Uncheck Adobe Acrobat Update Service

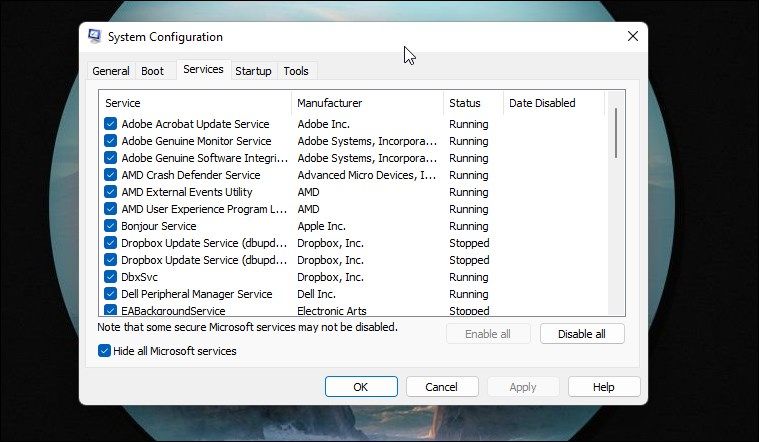(110, 124)
